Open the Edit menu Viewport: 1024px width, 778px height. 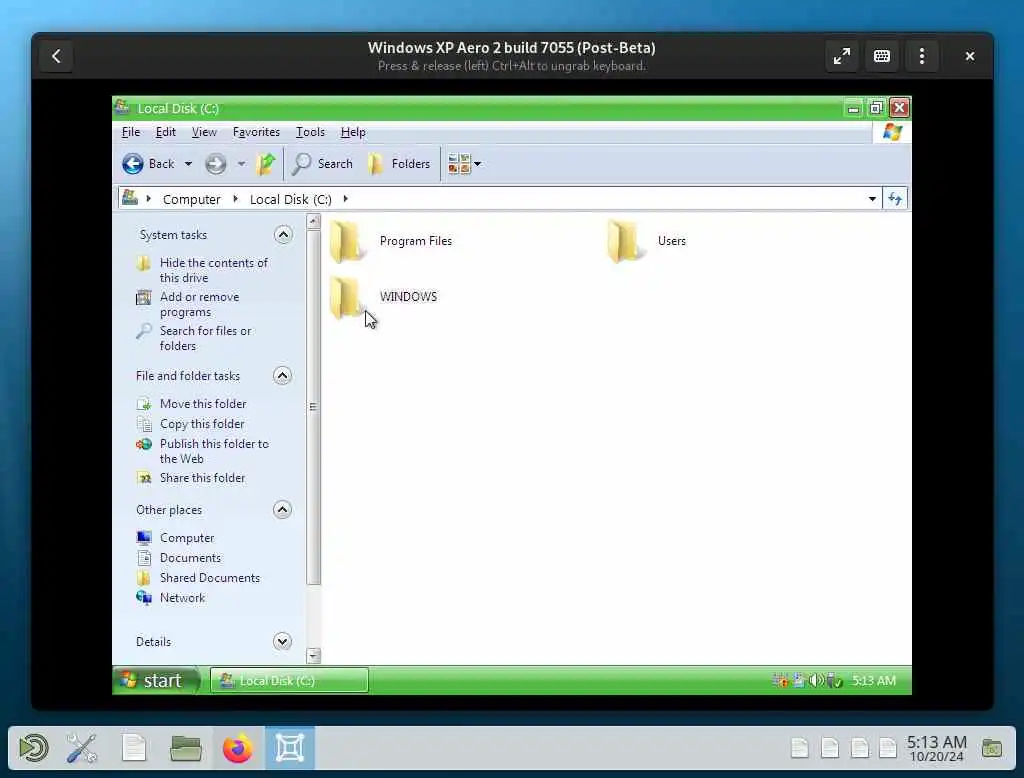click(165, 132)
